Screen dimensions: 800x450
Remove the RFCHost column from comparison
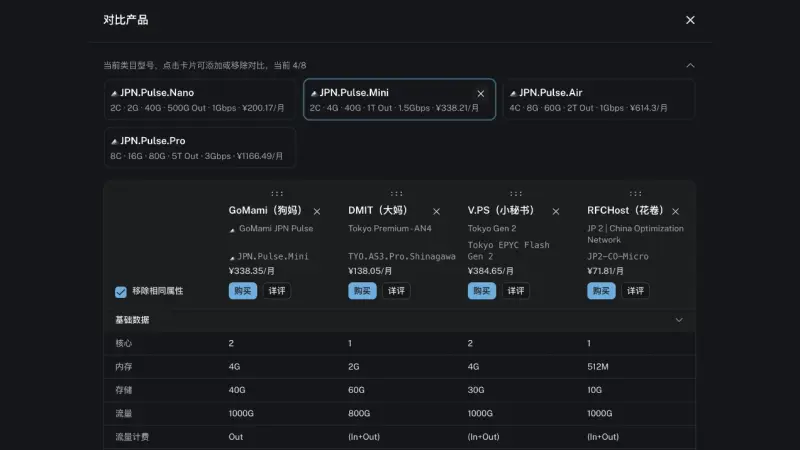click(676, 211)
